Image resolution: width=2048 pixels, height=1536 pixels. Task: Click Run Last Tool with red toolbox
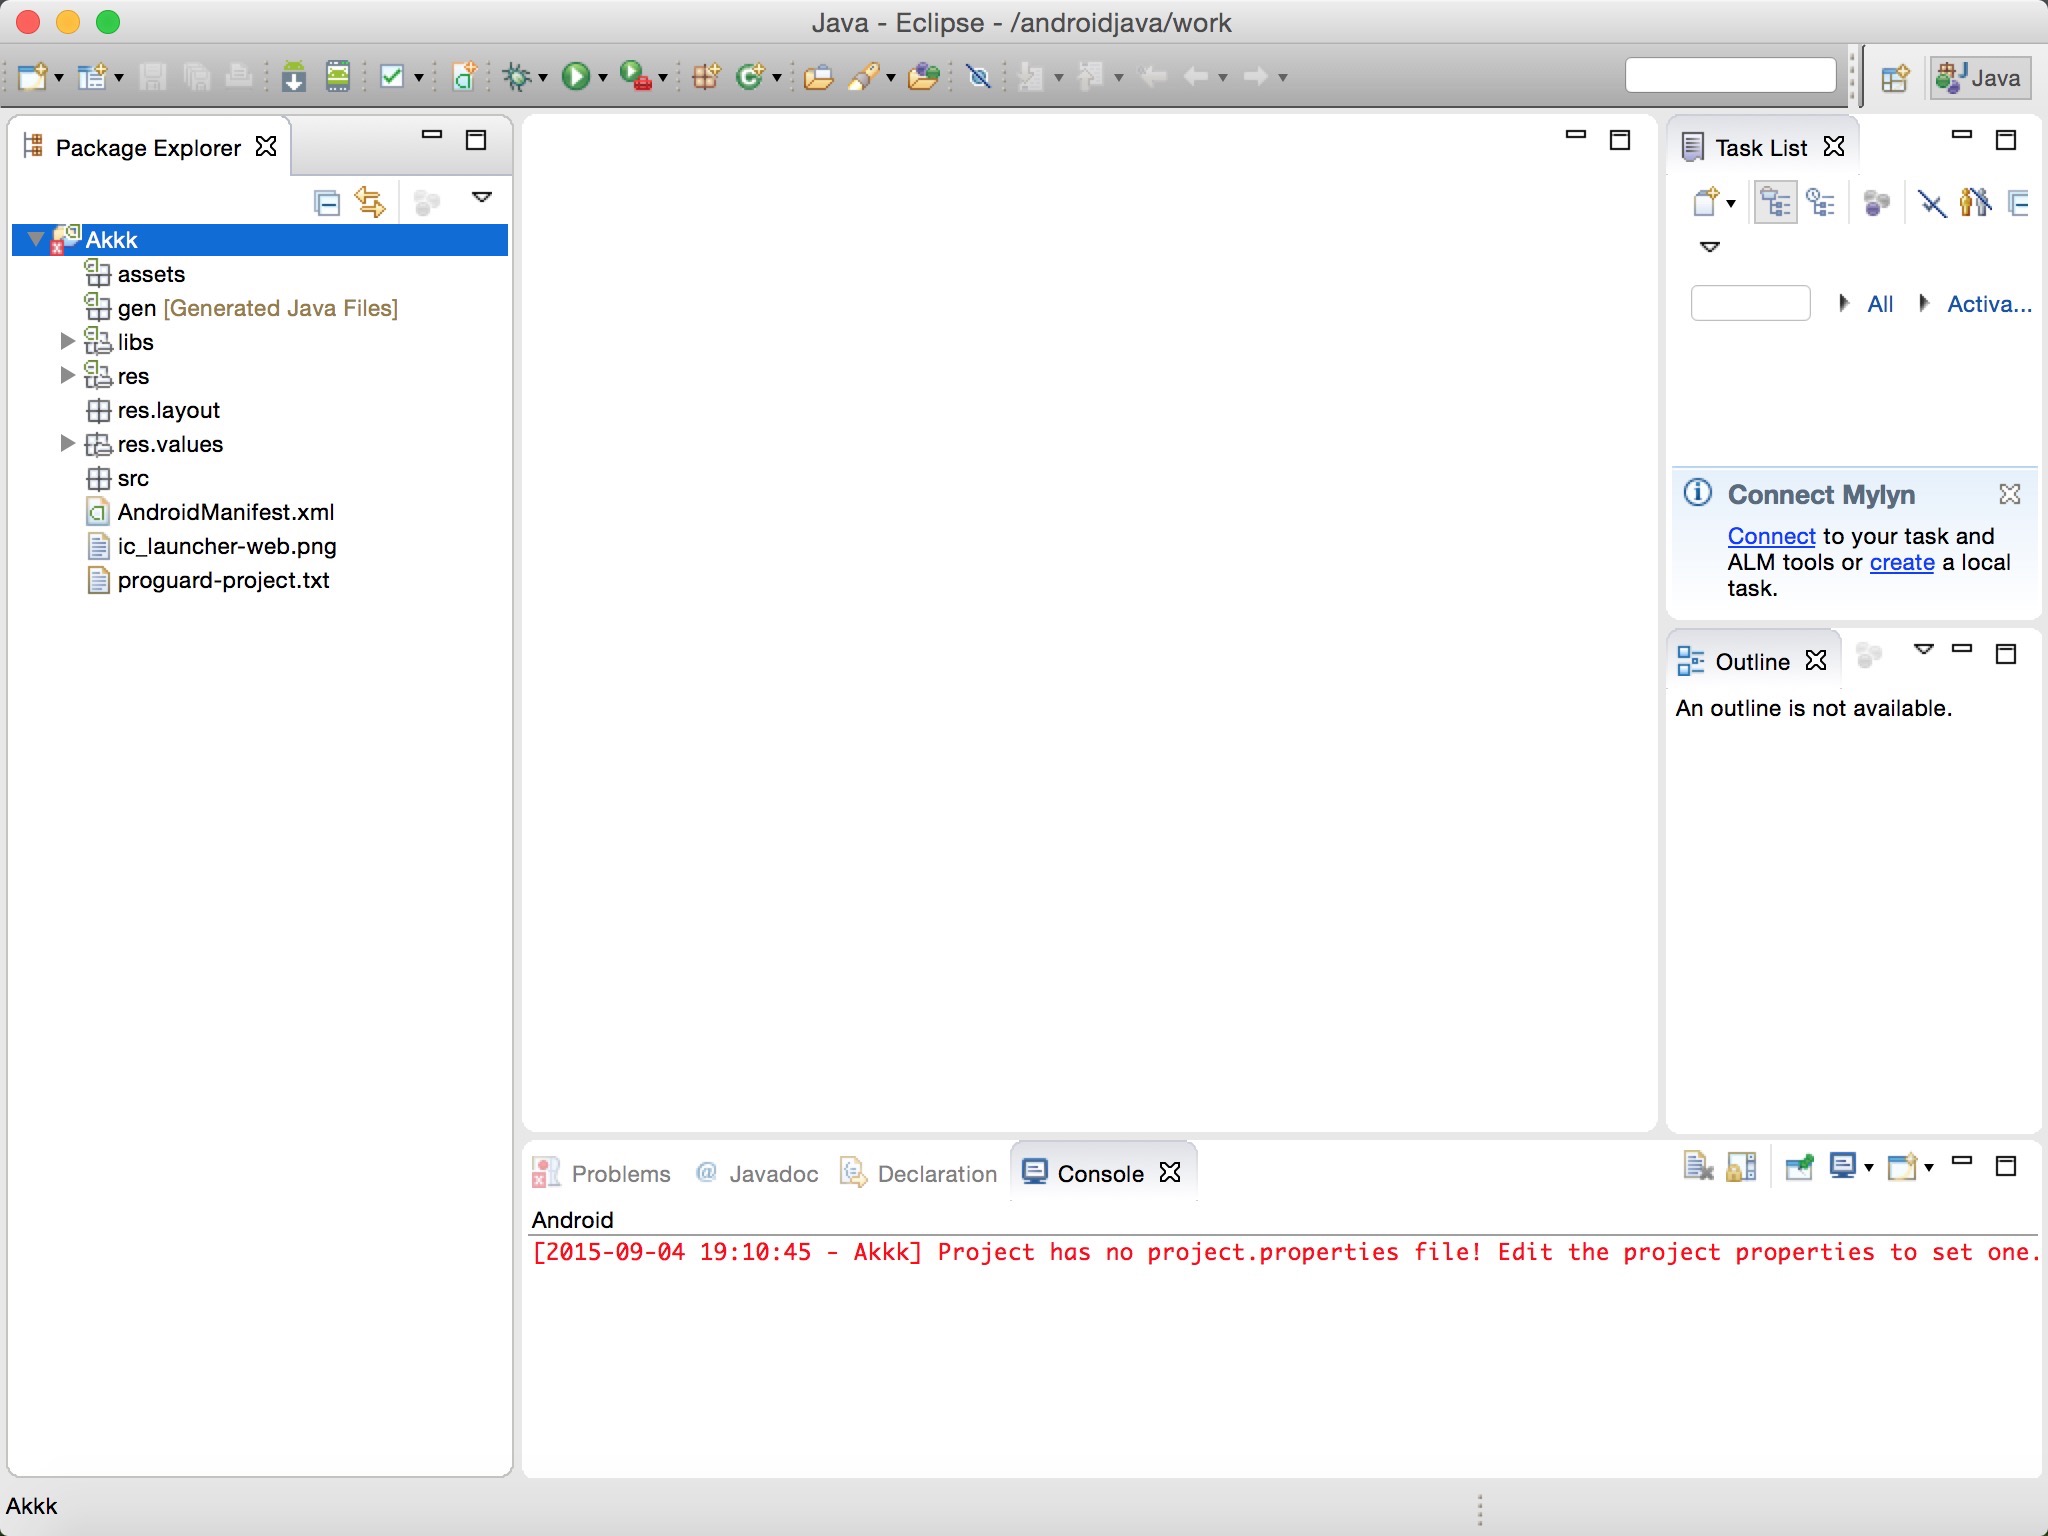(634, 76)
